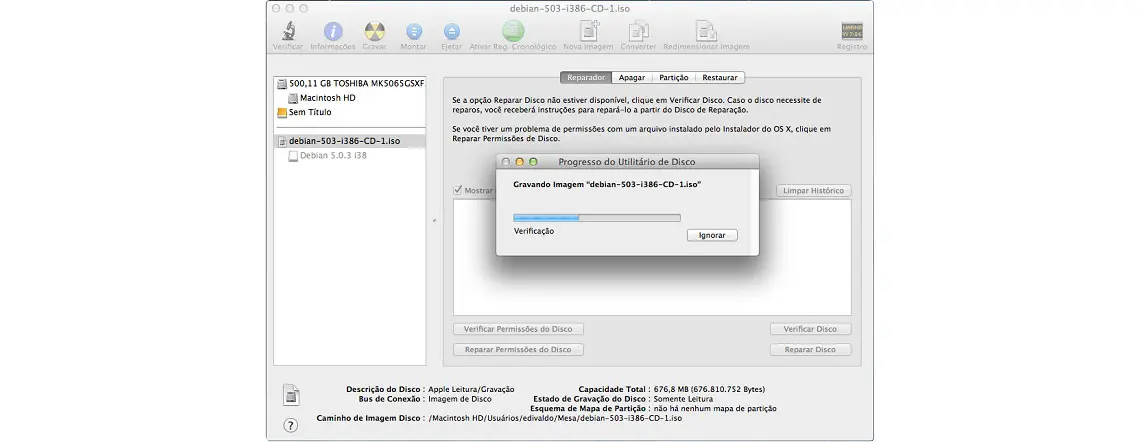Image resolution: width=1140 pixels, height=442 pixels.
Task: Click the Verificar microscope icon in toolbar
Action: tap(288, 31)
